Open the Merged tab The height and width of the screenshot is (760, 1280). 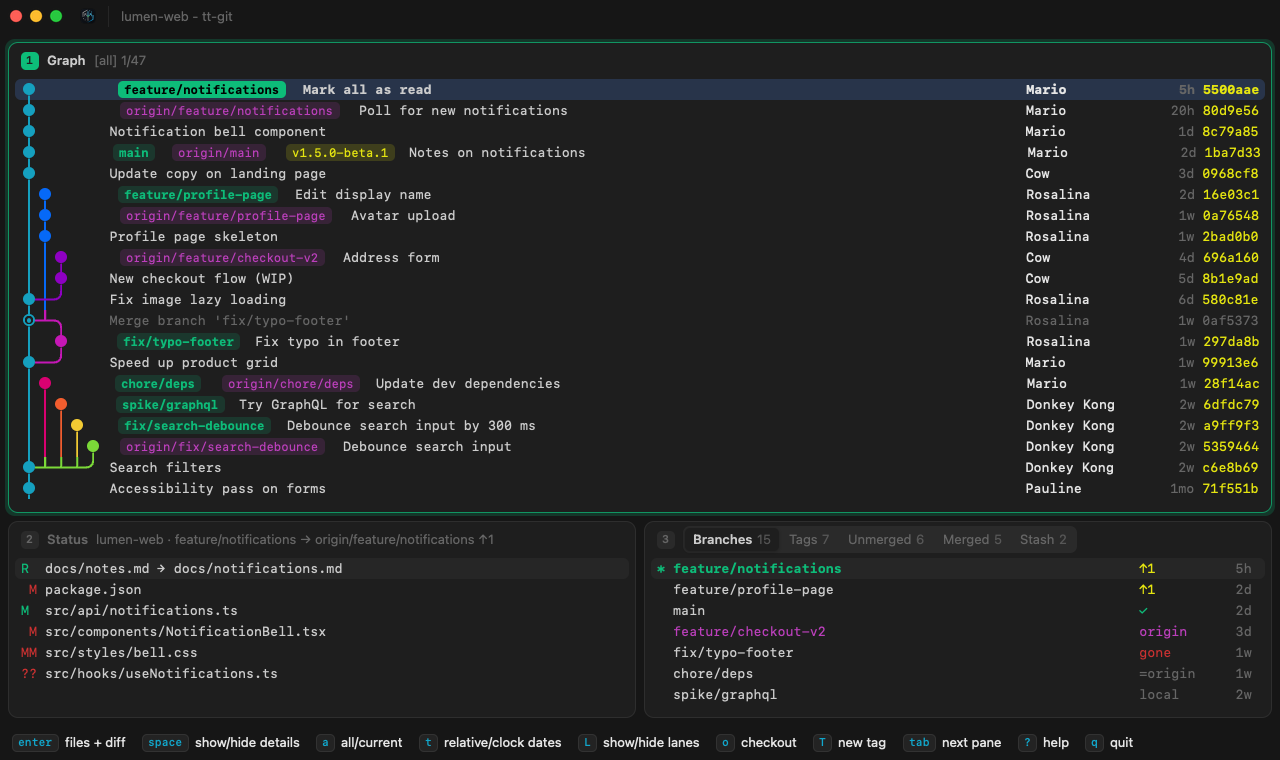[972, 539]
